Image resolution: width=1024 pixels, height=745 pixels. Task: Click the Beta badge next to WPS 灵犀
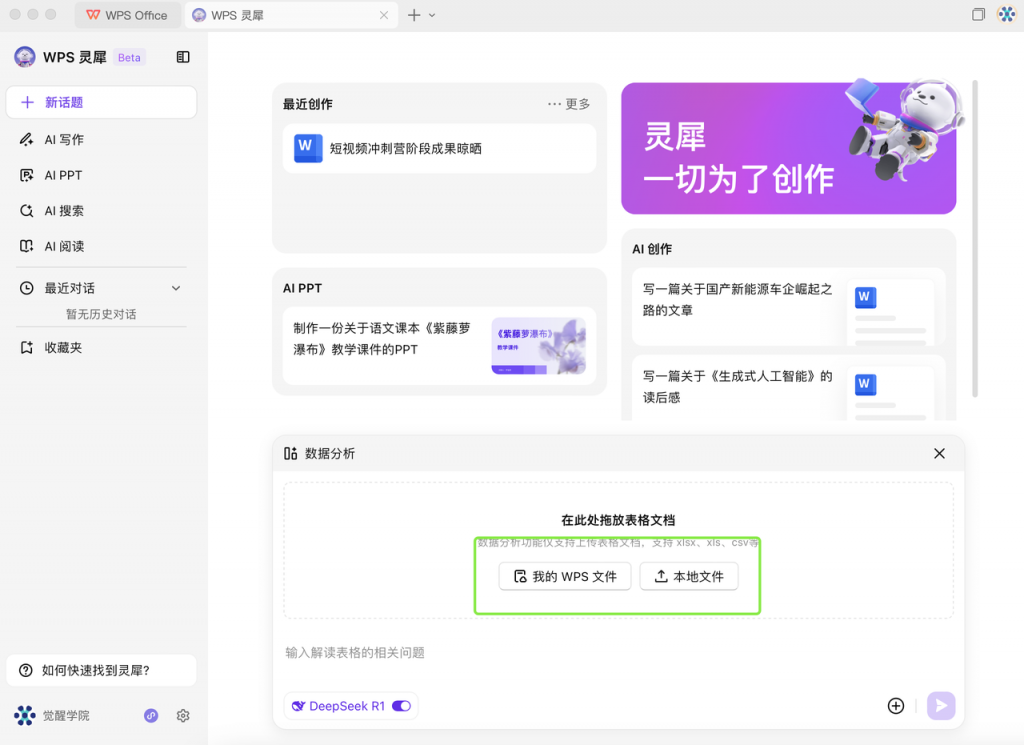tap(129, 57)
